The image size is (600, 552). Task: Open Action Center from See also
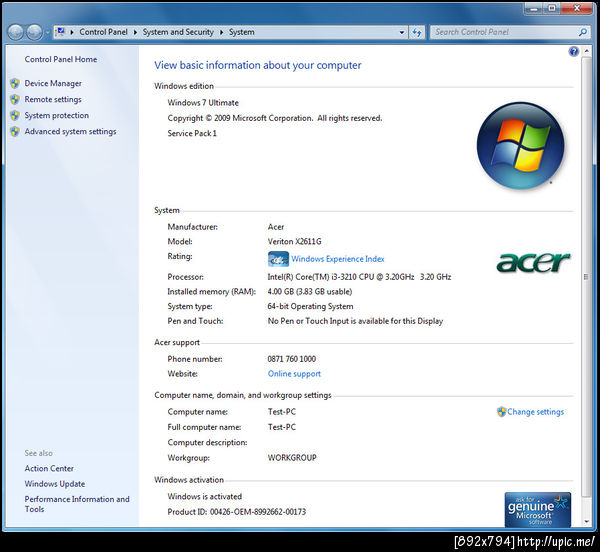point(49,469)
